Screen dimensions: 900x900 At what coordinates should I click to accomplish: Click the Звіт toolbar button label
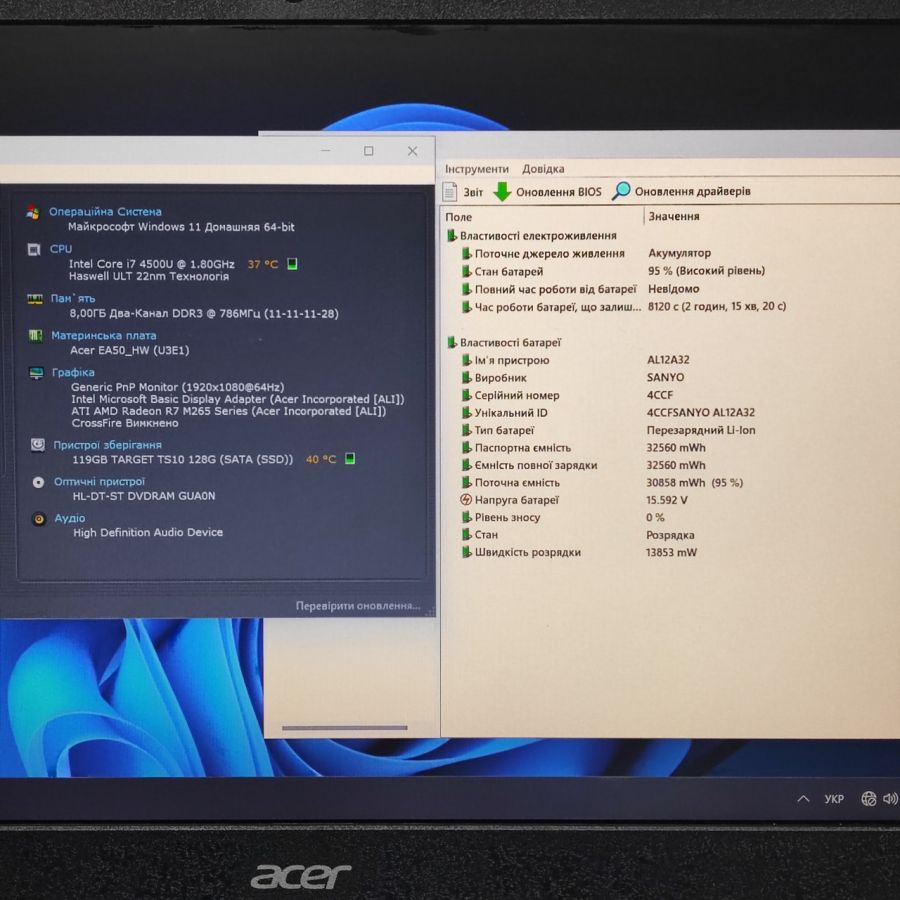(x=473, y=192)
